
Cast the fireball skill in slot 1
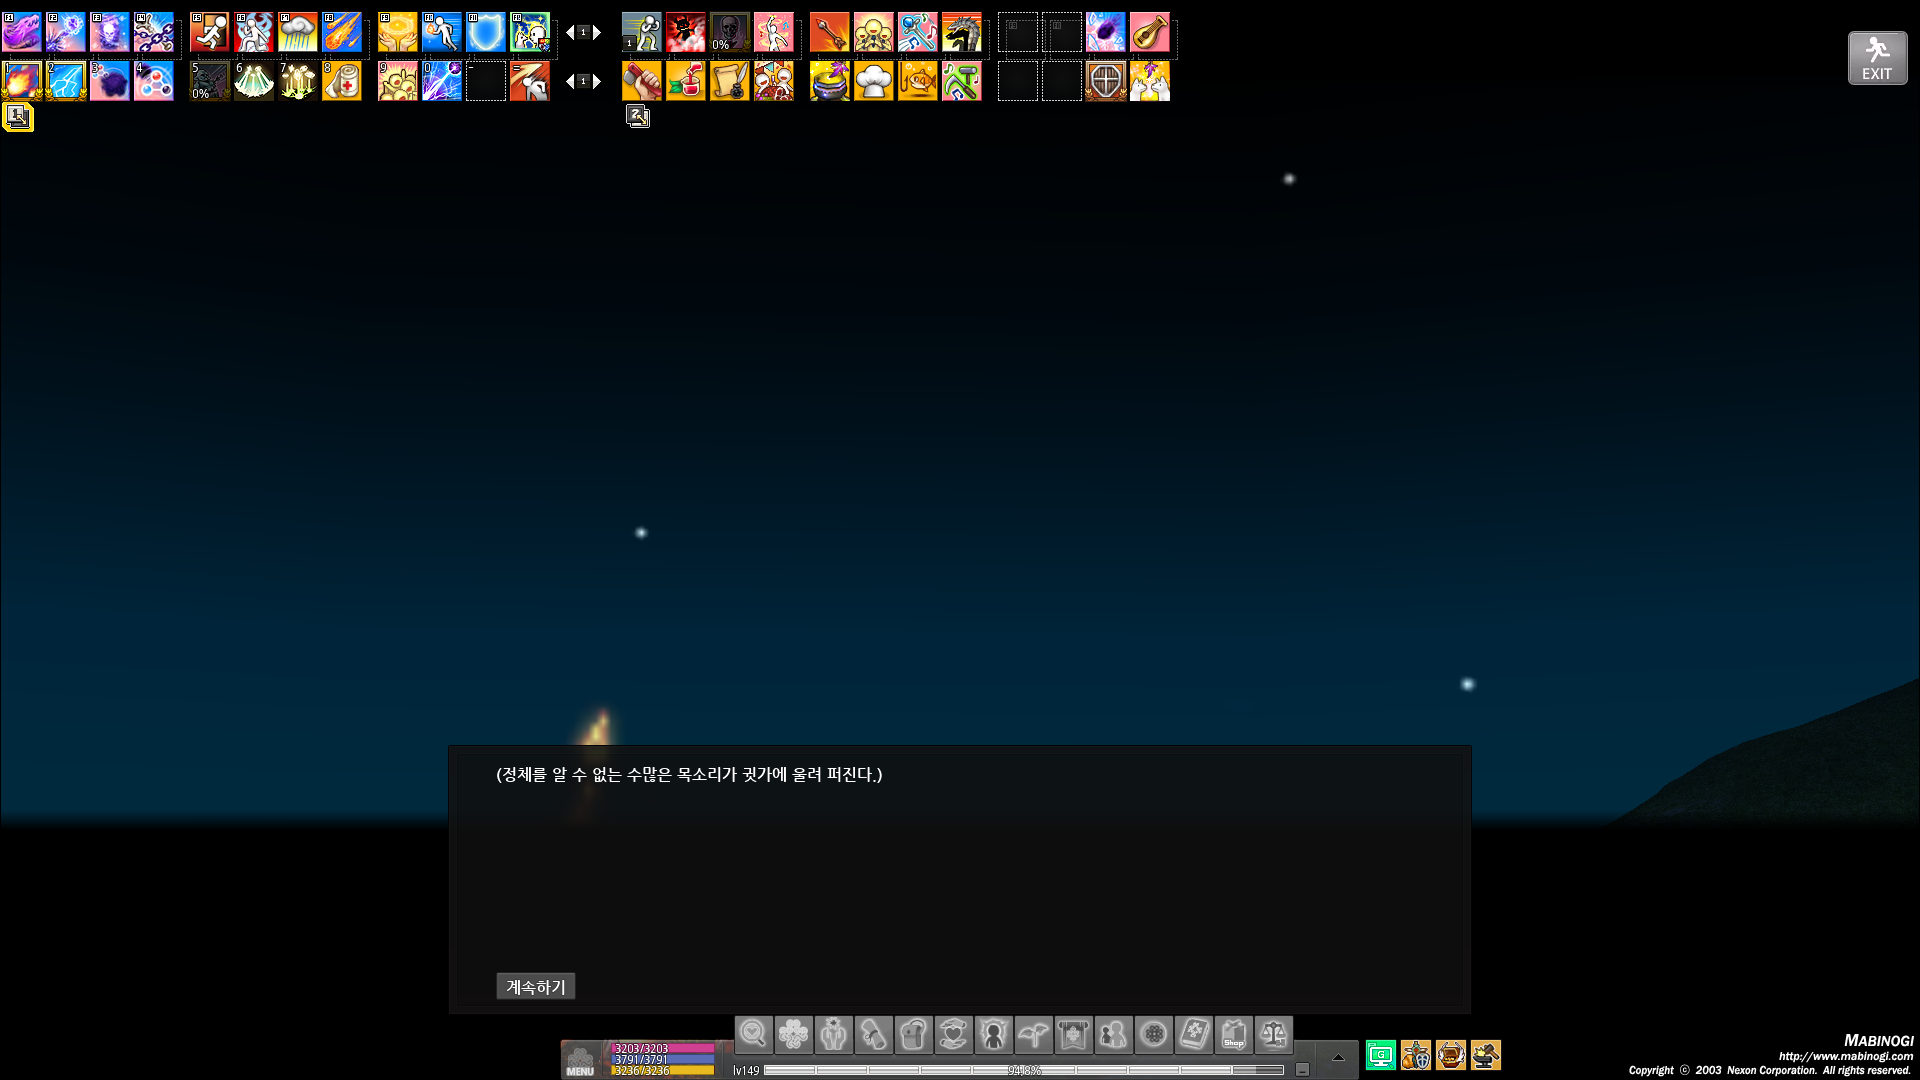[22, 81]
